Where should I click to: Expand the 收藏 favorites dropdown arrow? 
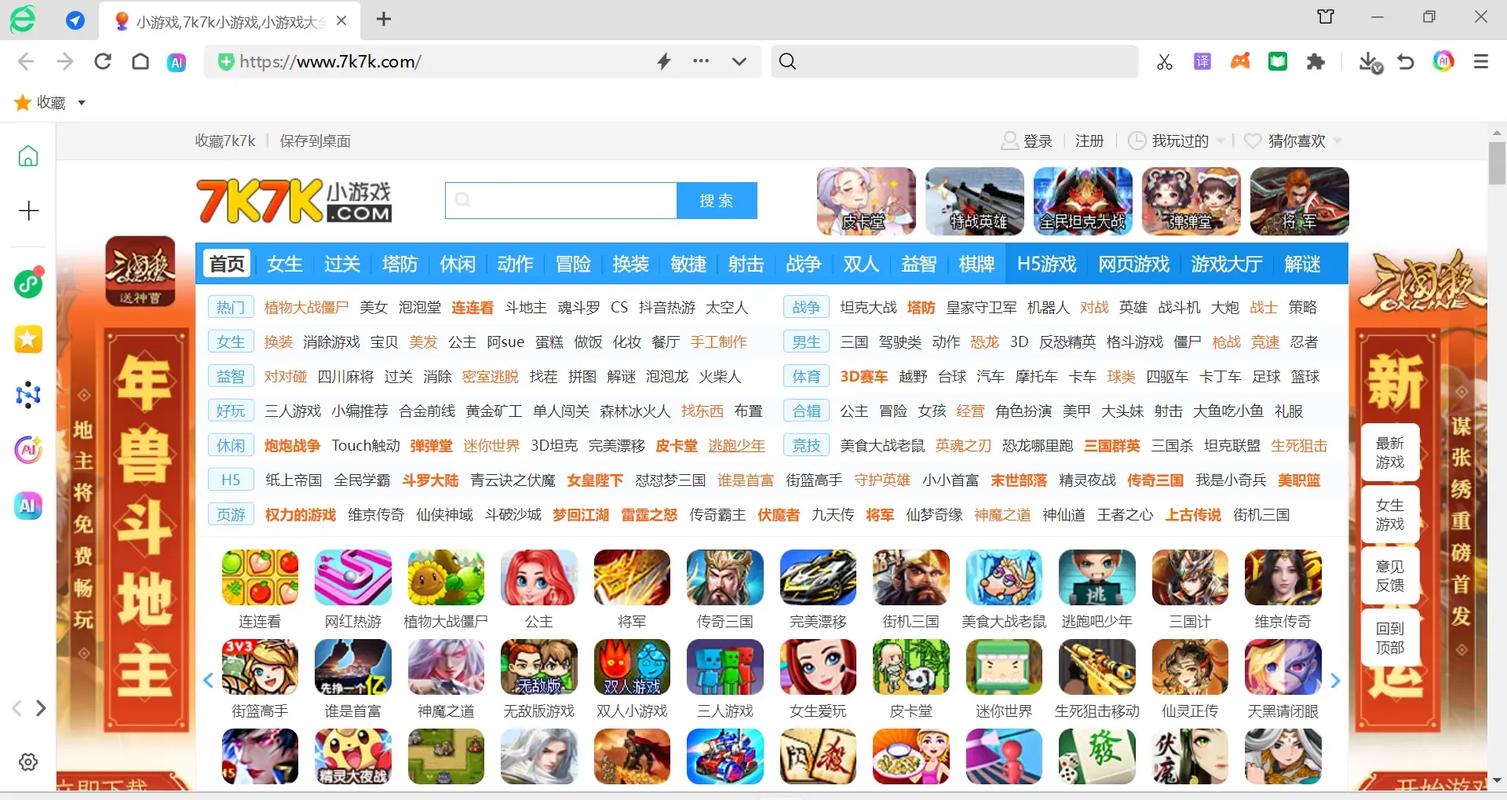[x=81, y=102]
